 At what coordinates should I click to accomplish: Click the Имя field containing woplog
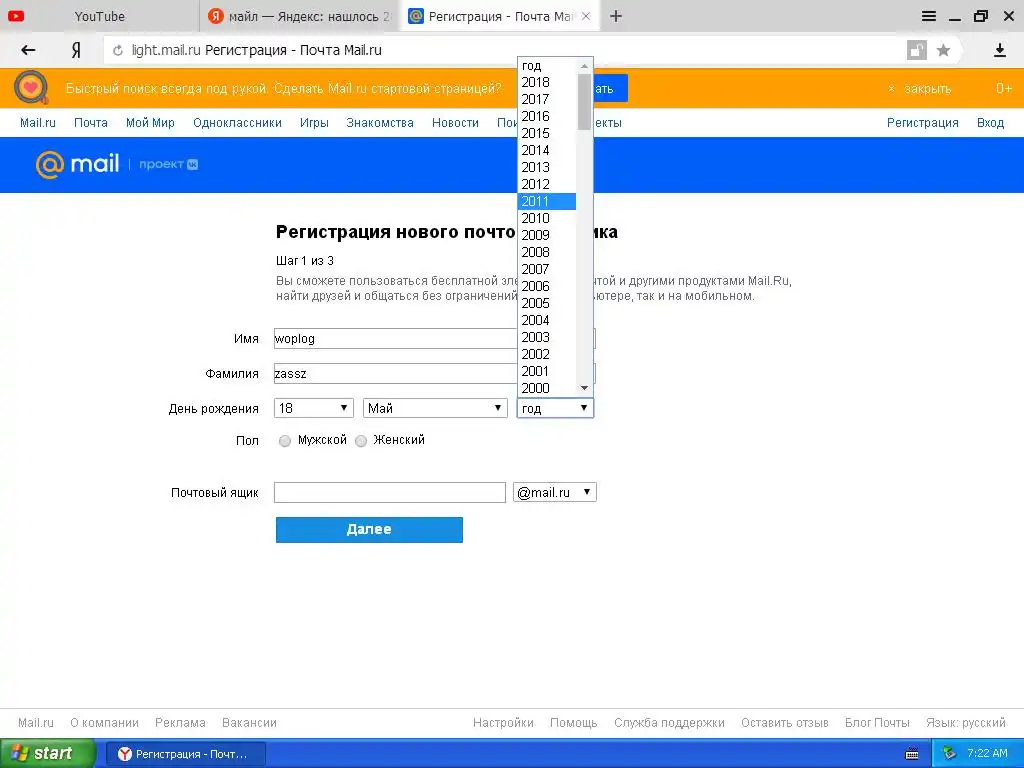[396, 338]
